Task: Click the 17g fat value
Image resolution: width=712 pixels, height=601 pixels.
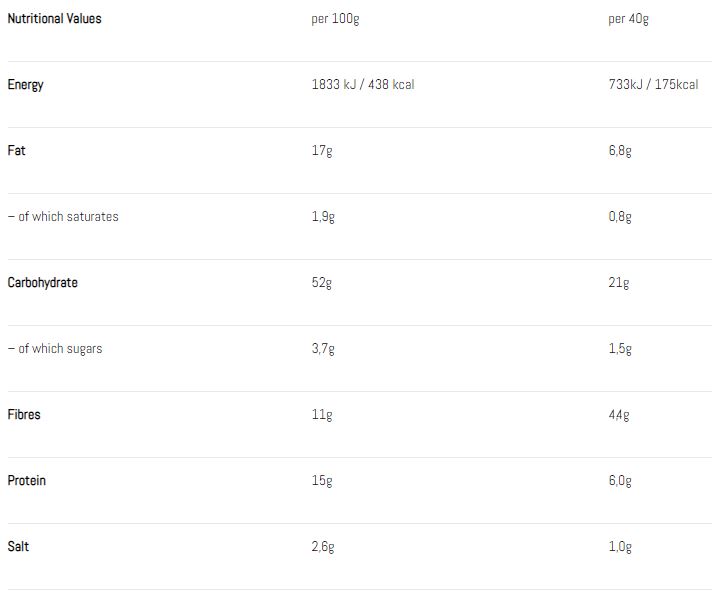Action: [321, 151]
